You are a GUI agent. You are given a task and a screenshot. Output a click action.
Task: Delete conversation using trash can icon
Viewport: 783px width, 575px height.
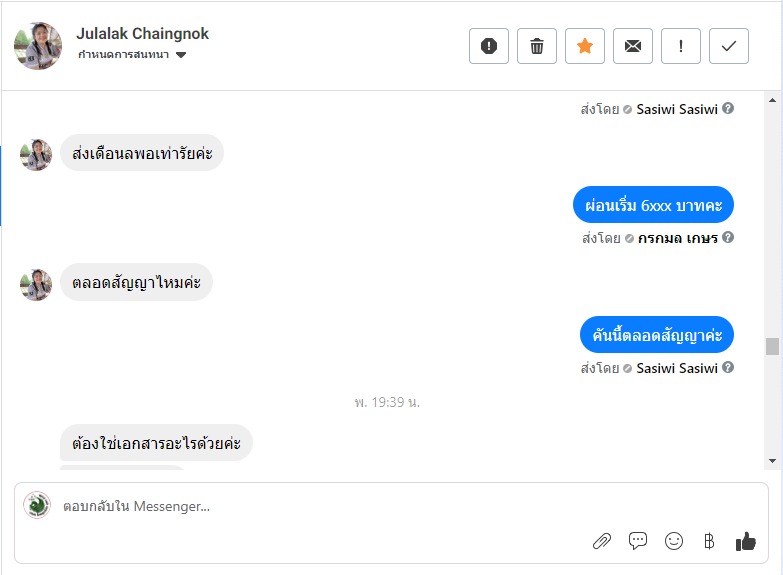coord(537,46)
